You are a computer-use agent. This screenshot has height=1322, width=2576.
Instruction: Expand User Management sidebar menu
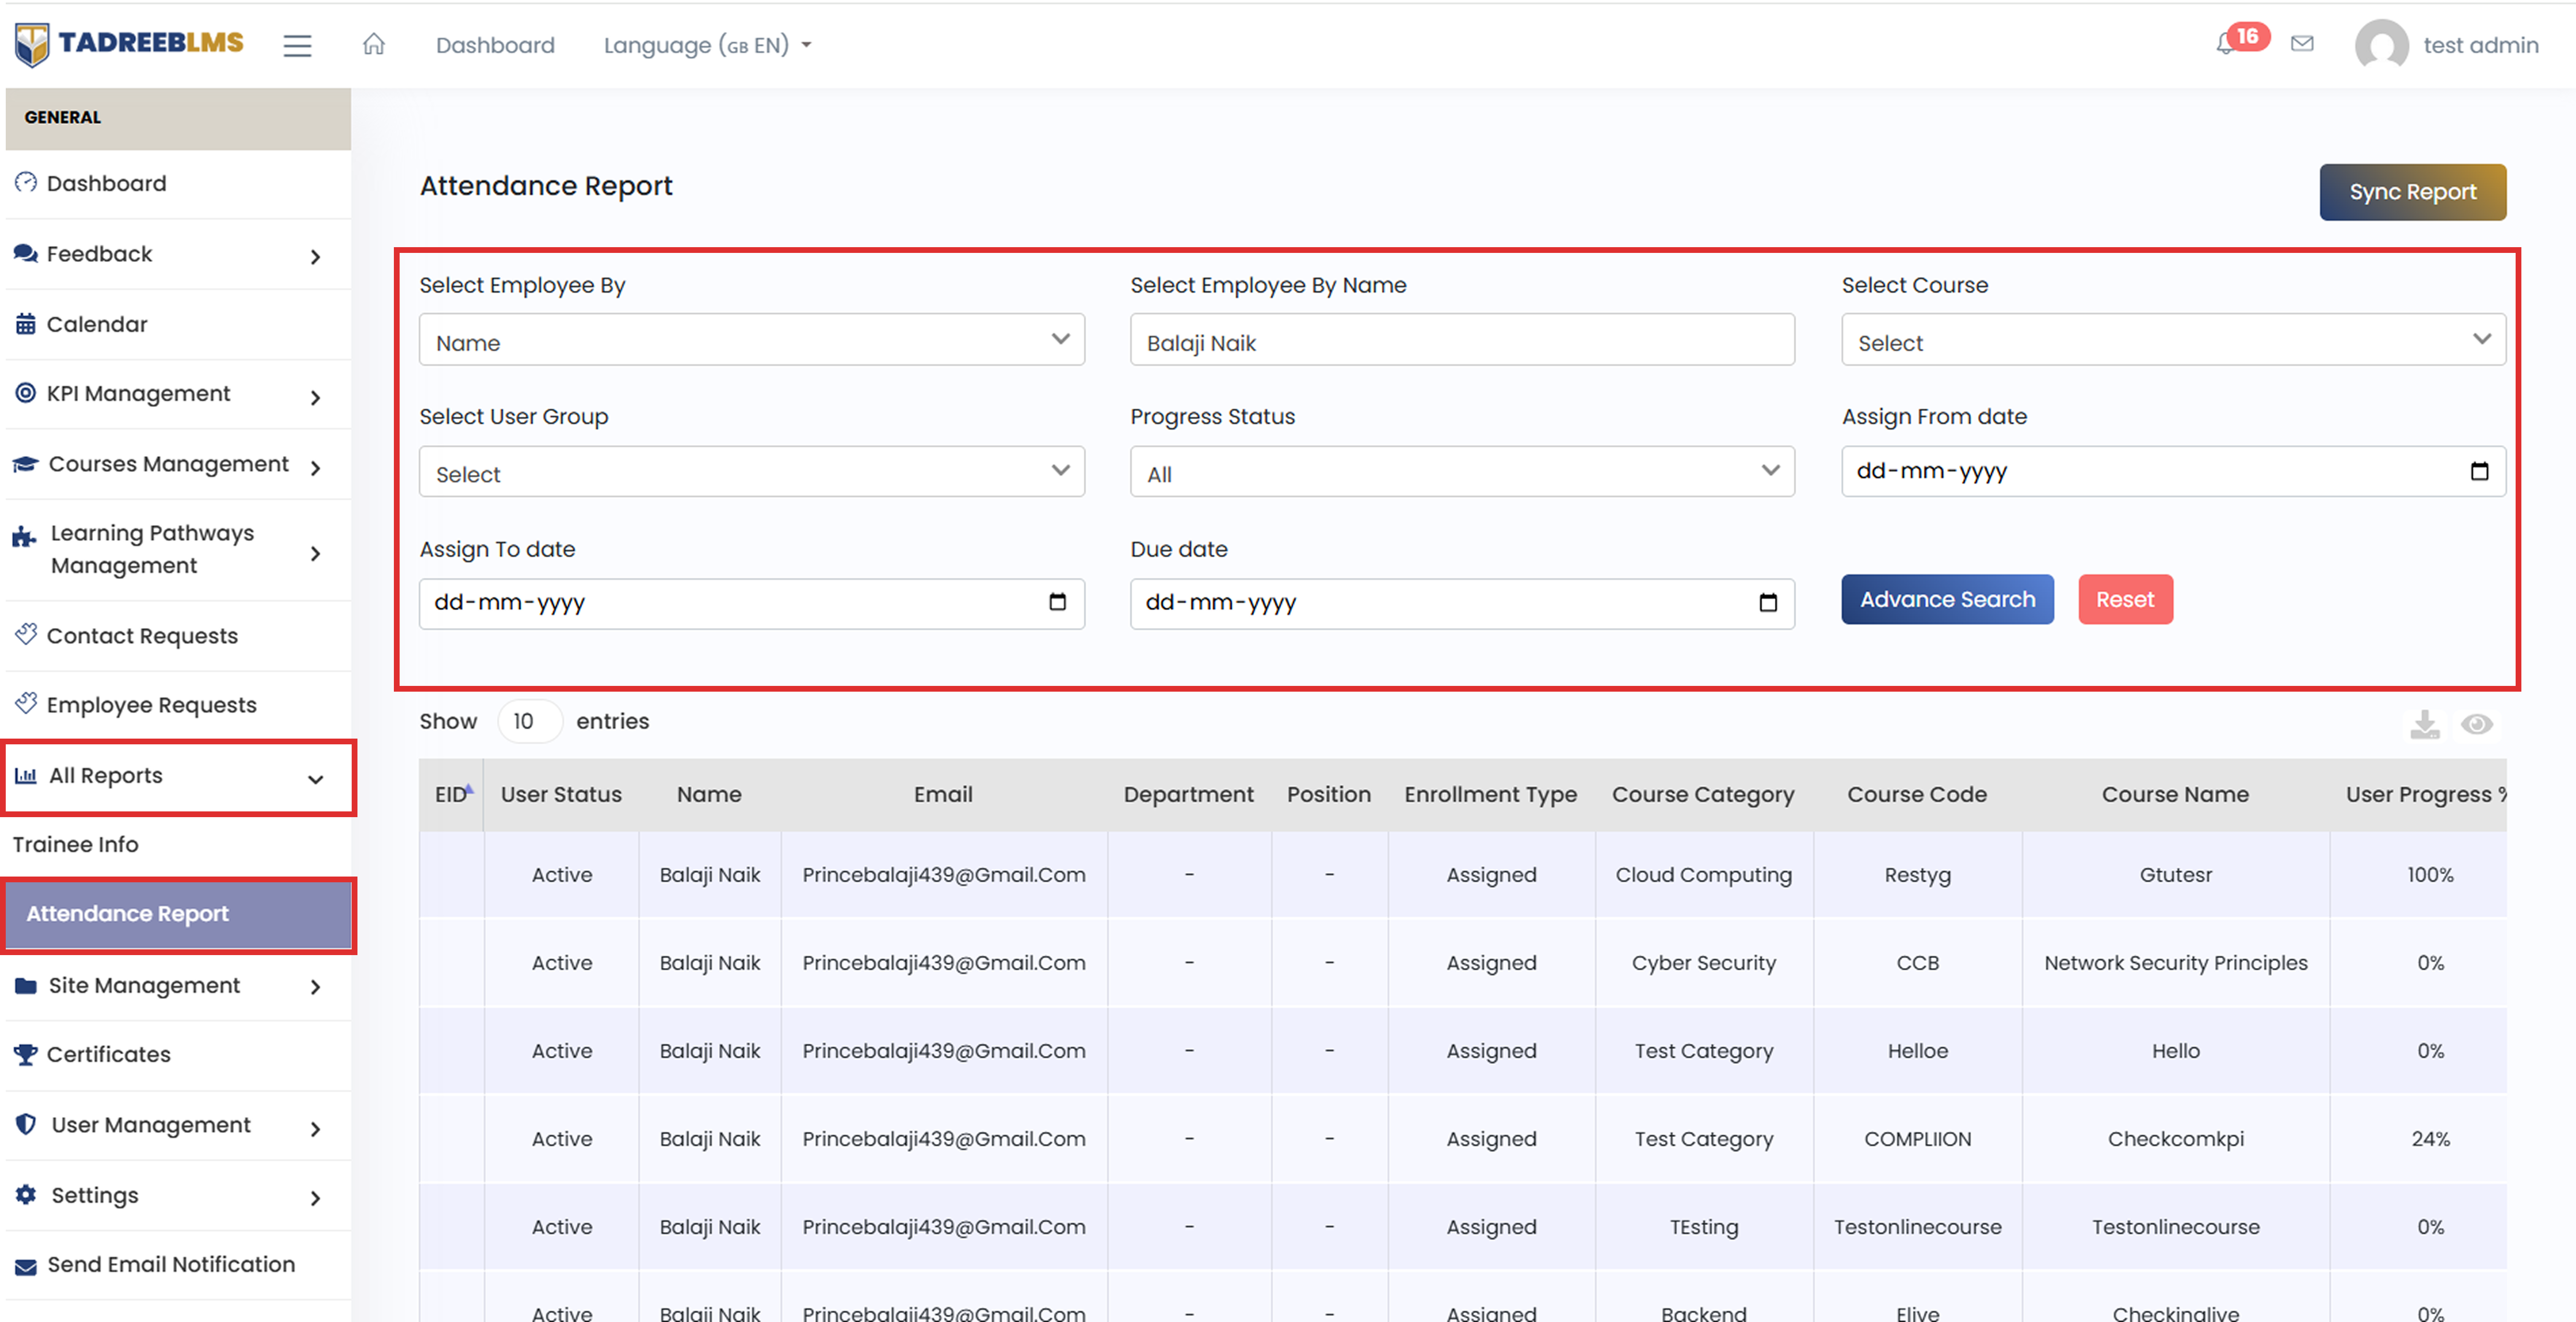pos(178,1126)
